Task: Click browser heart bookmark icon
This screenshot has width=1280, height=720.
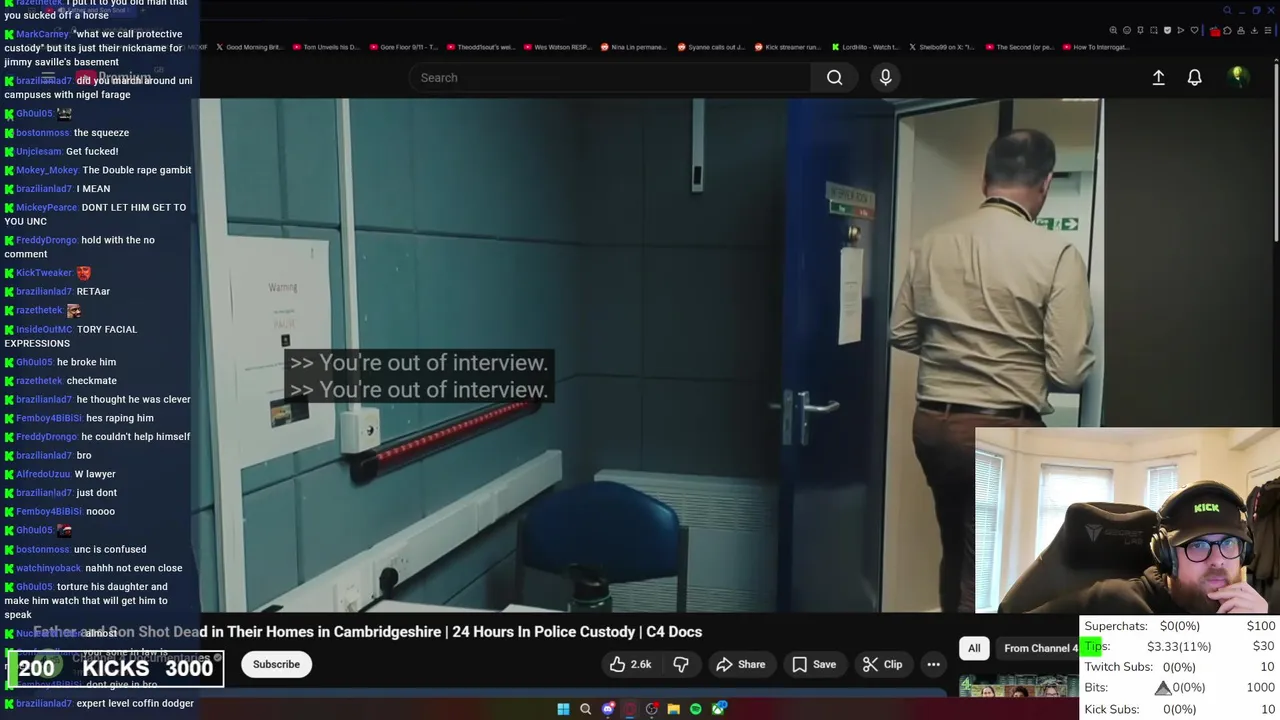Action: [1194, 30]
